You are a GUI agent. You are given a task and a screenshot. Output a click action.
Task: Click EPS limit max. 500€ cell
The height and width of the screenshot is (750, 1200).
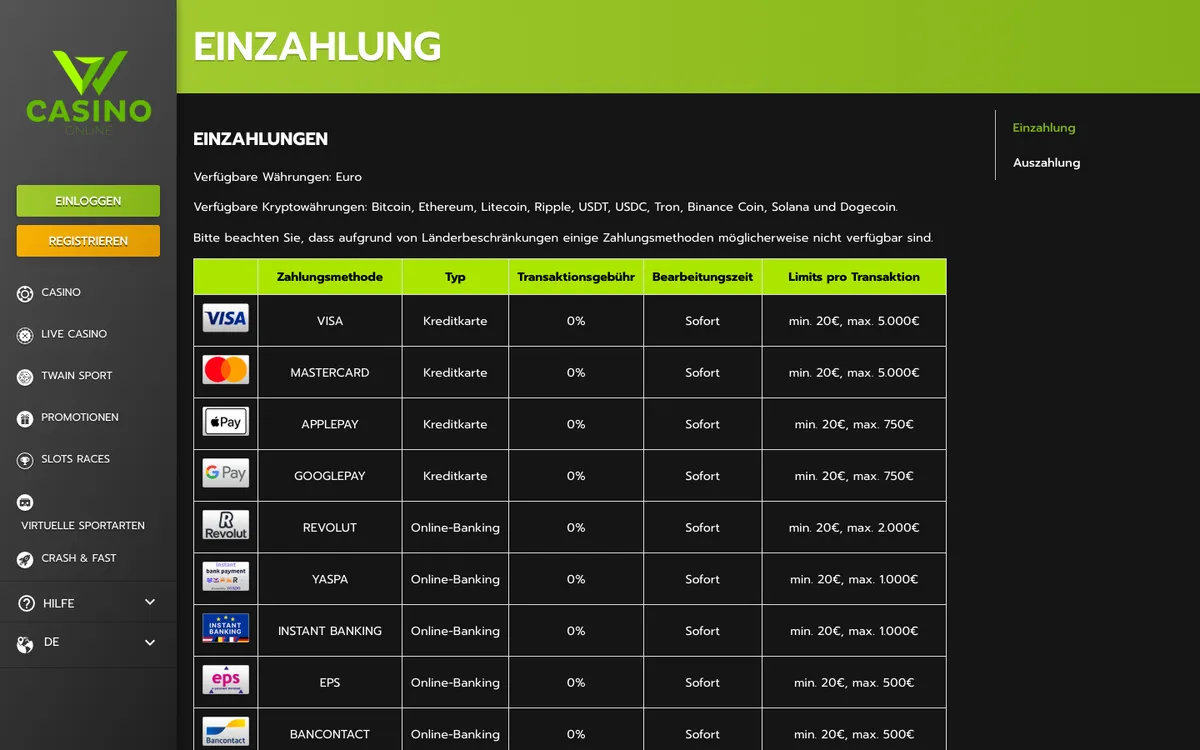tap(854, 683)
